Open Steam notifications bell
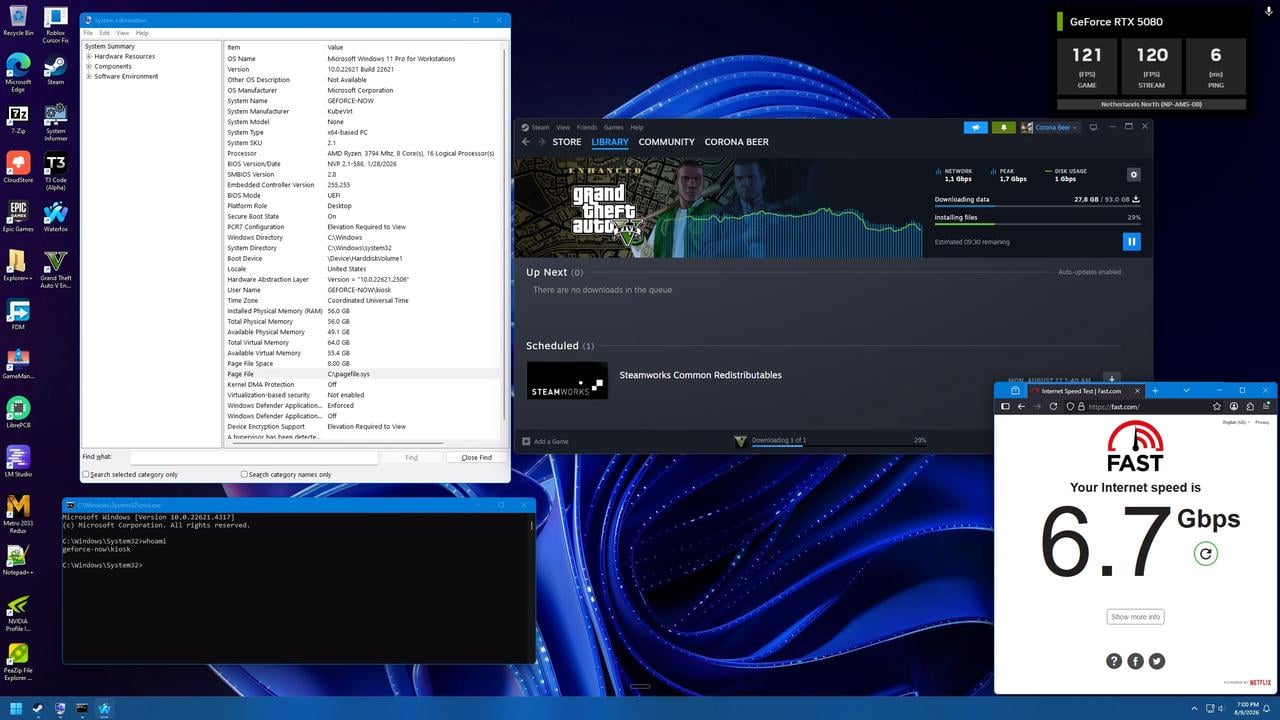 [x=1002, y=128]
